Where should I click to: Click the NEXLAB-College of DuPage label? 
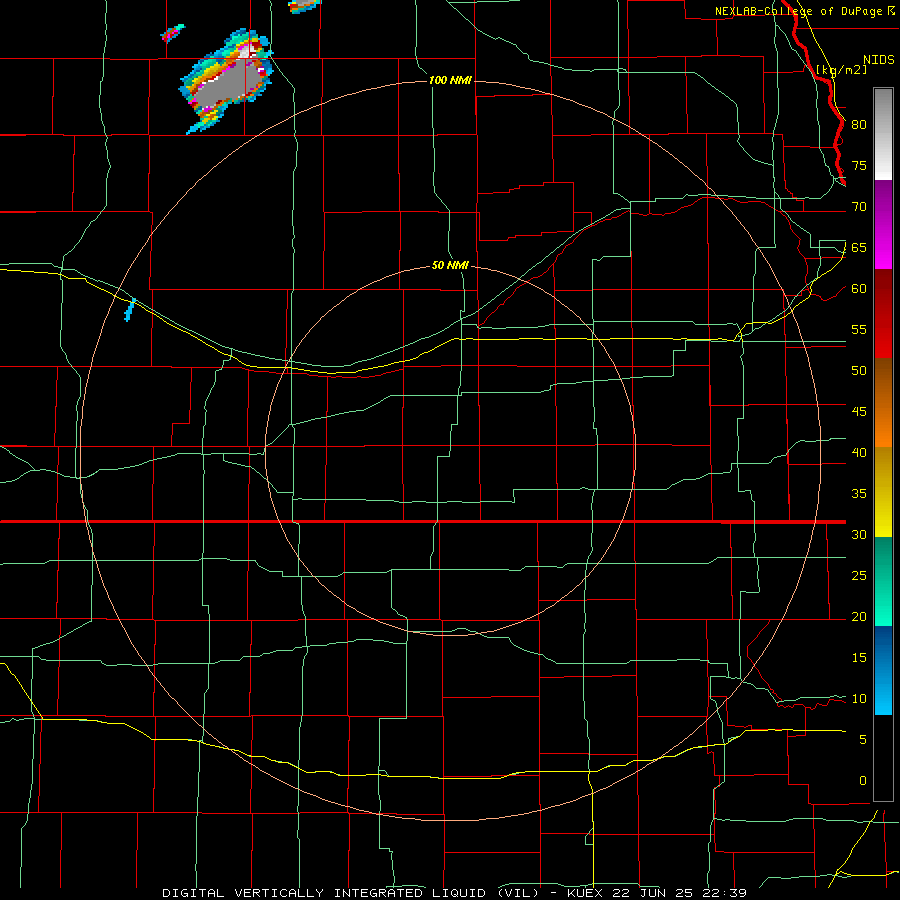[x=798, y=11]
